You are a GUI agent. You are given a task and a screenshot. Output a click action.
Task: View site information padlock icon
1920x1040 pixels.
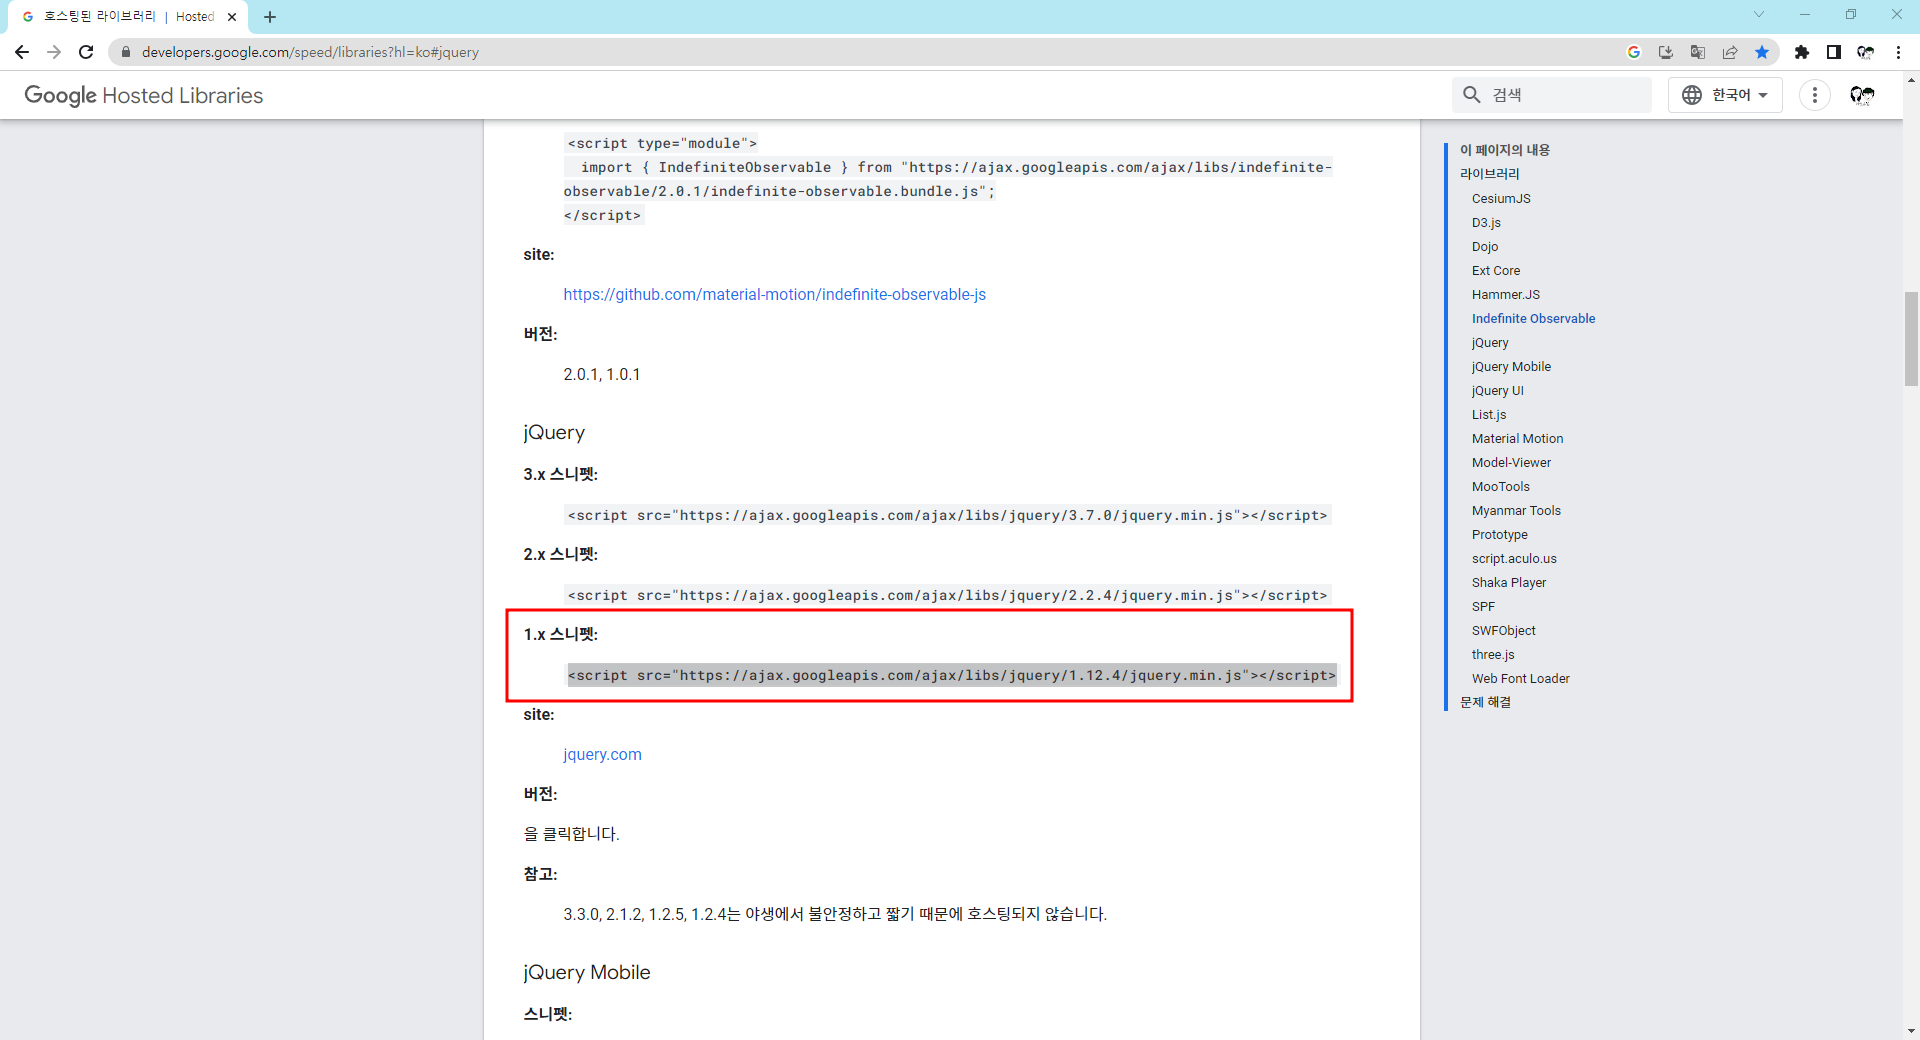pos(126,52)
